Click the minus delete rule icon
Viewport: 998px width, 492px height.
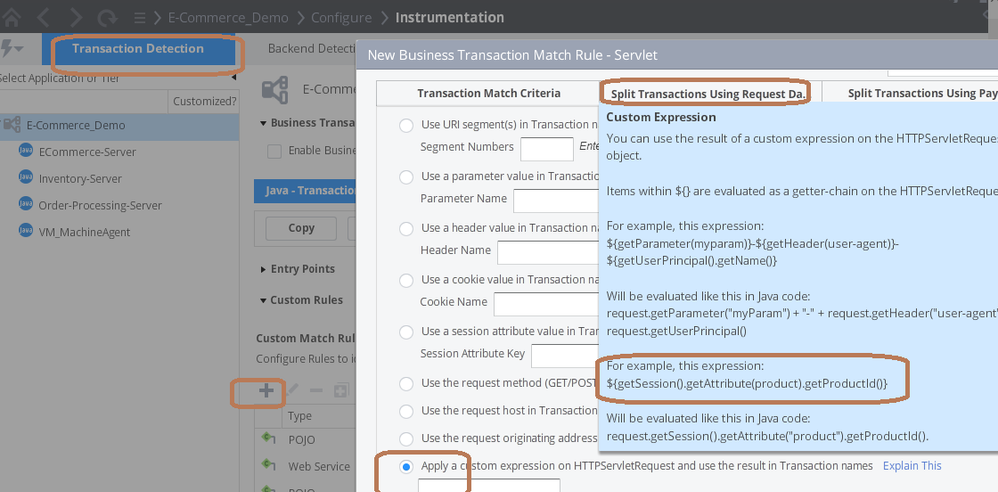click(316, 391)
